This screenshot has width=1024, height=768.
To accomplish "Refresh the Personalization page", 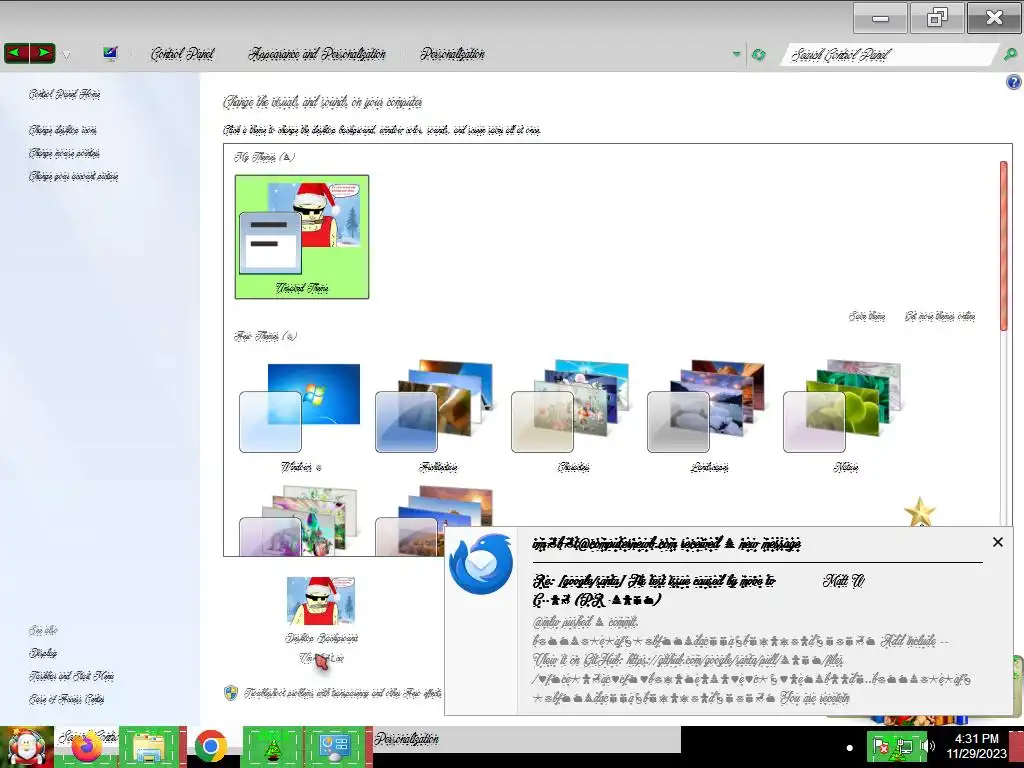I will [758, 55].
